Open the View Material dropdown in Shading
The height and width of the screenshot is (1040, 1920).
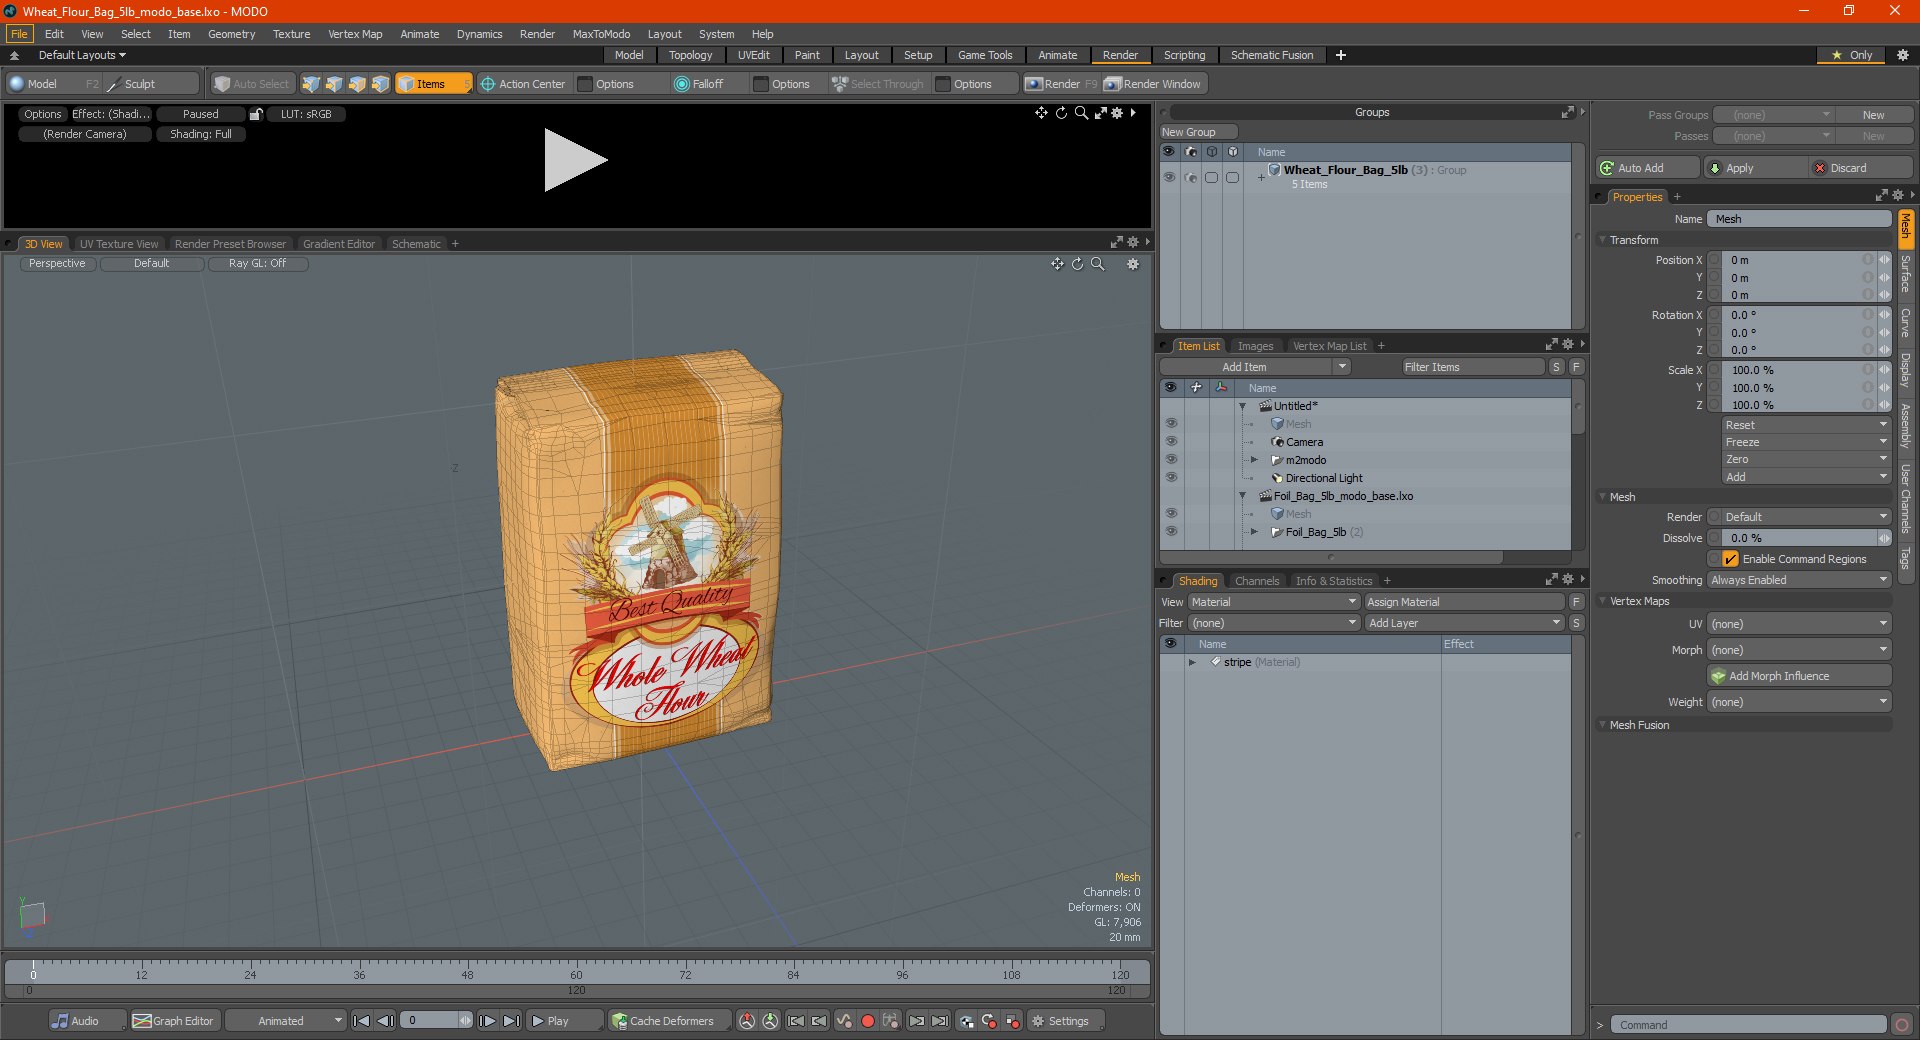pyautogui.click(x=1273, y=602)
